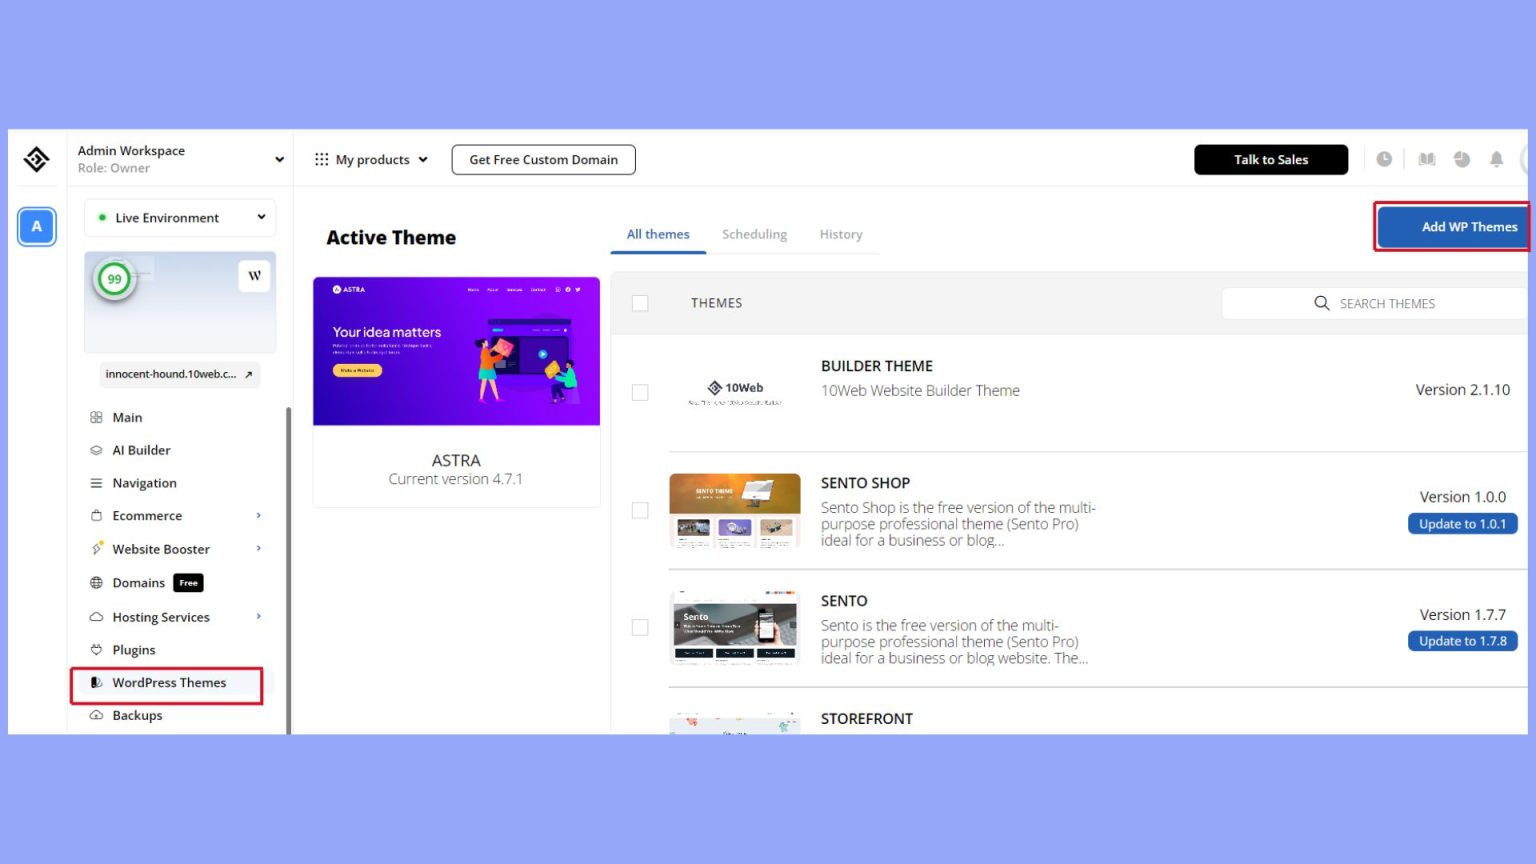Select the Builder Theme checkbox
The image size is (1536, 864).
coord(640,392)
